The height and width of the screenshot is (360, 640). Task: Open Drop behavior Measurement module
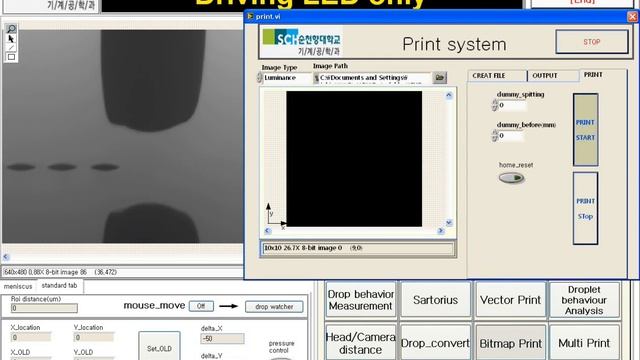coord(360,300)
